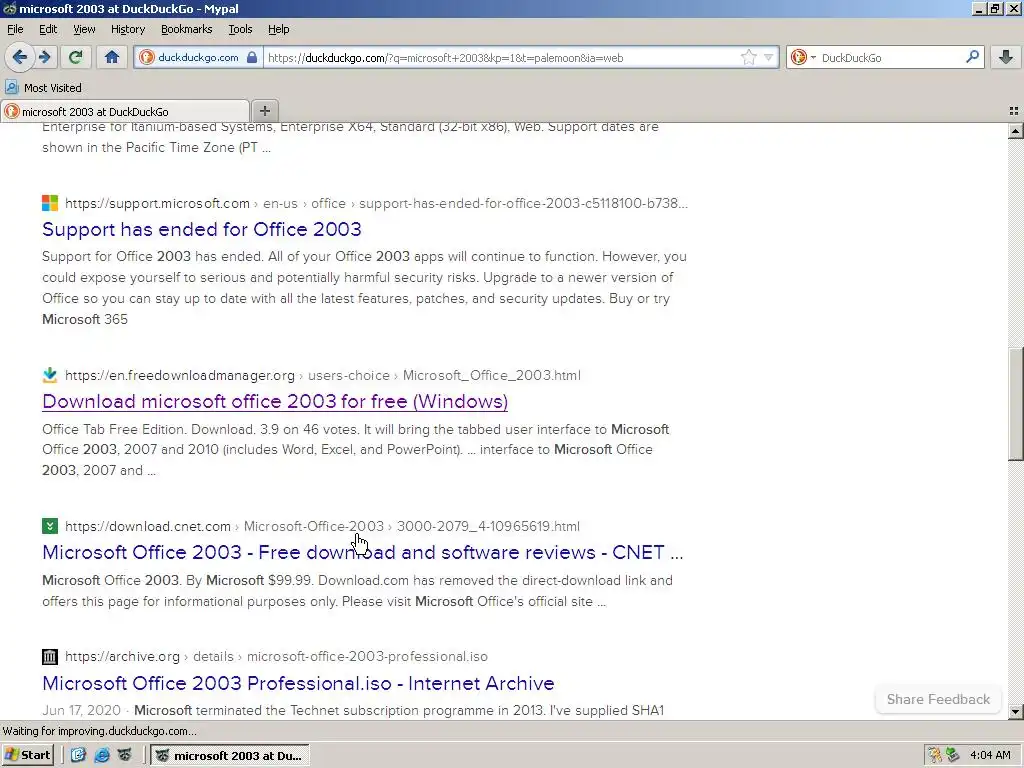Click the Mypal title bar raccoon icon

point(9,8)
